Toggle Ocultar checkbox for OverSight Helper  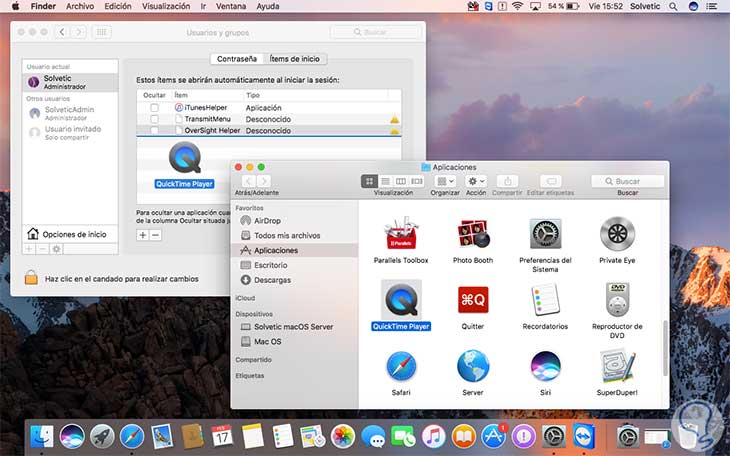point(154,130)
